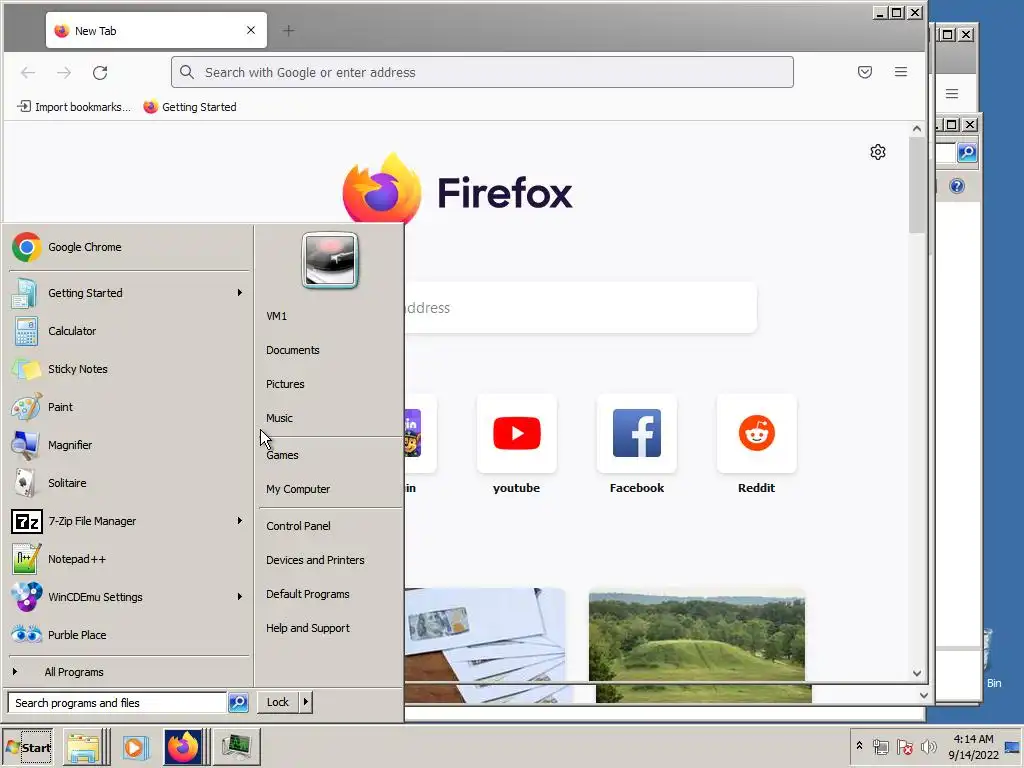
Task: Open the Lock options arrow
Action: tap(306, 702)
